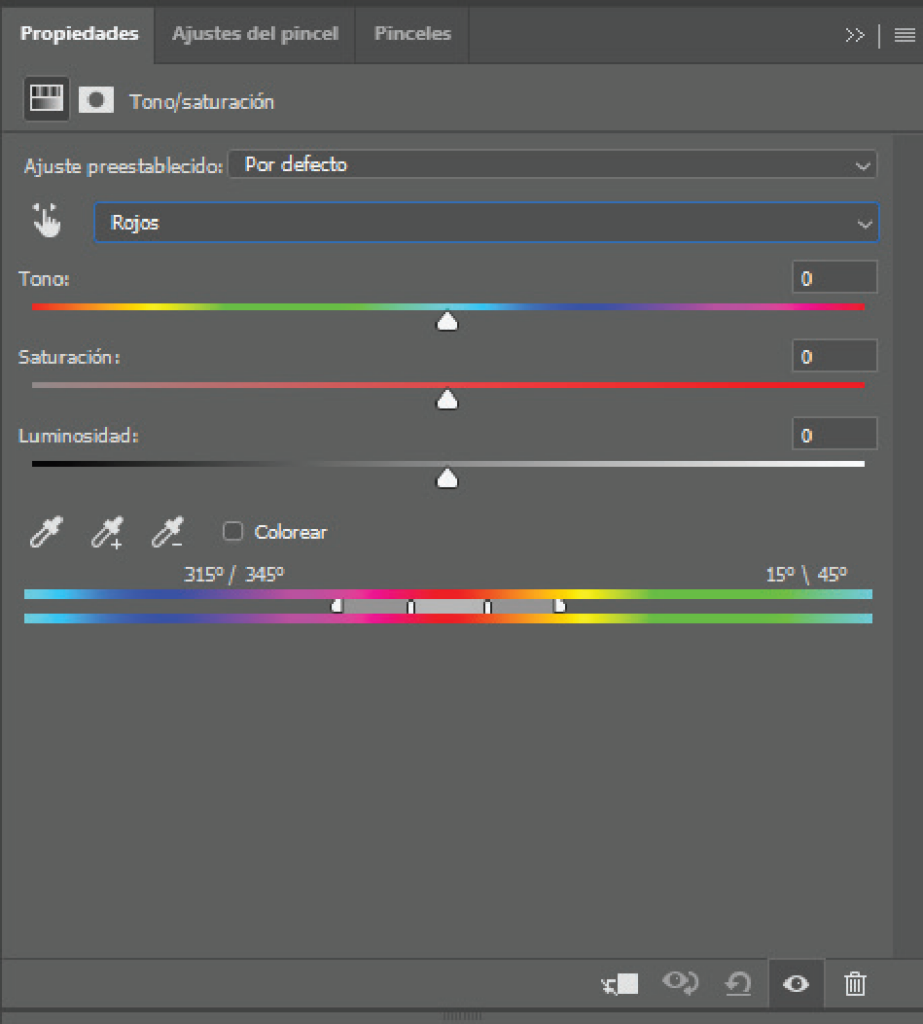Click the Saturación value field

point(835,357)
